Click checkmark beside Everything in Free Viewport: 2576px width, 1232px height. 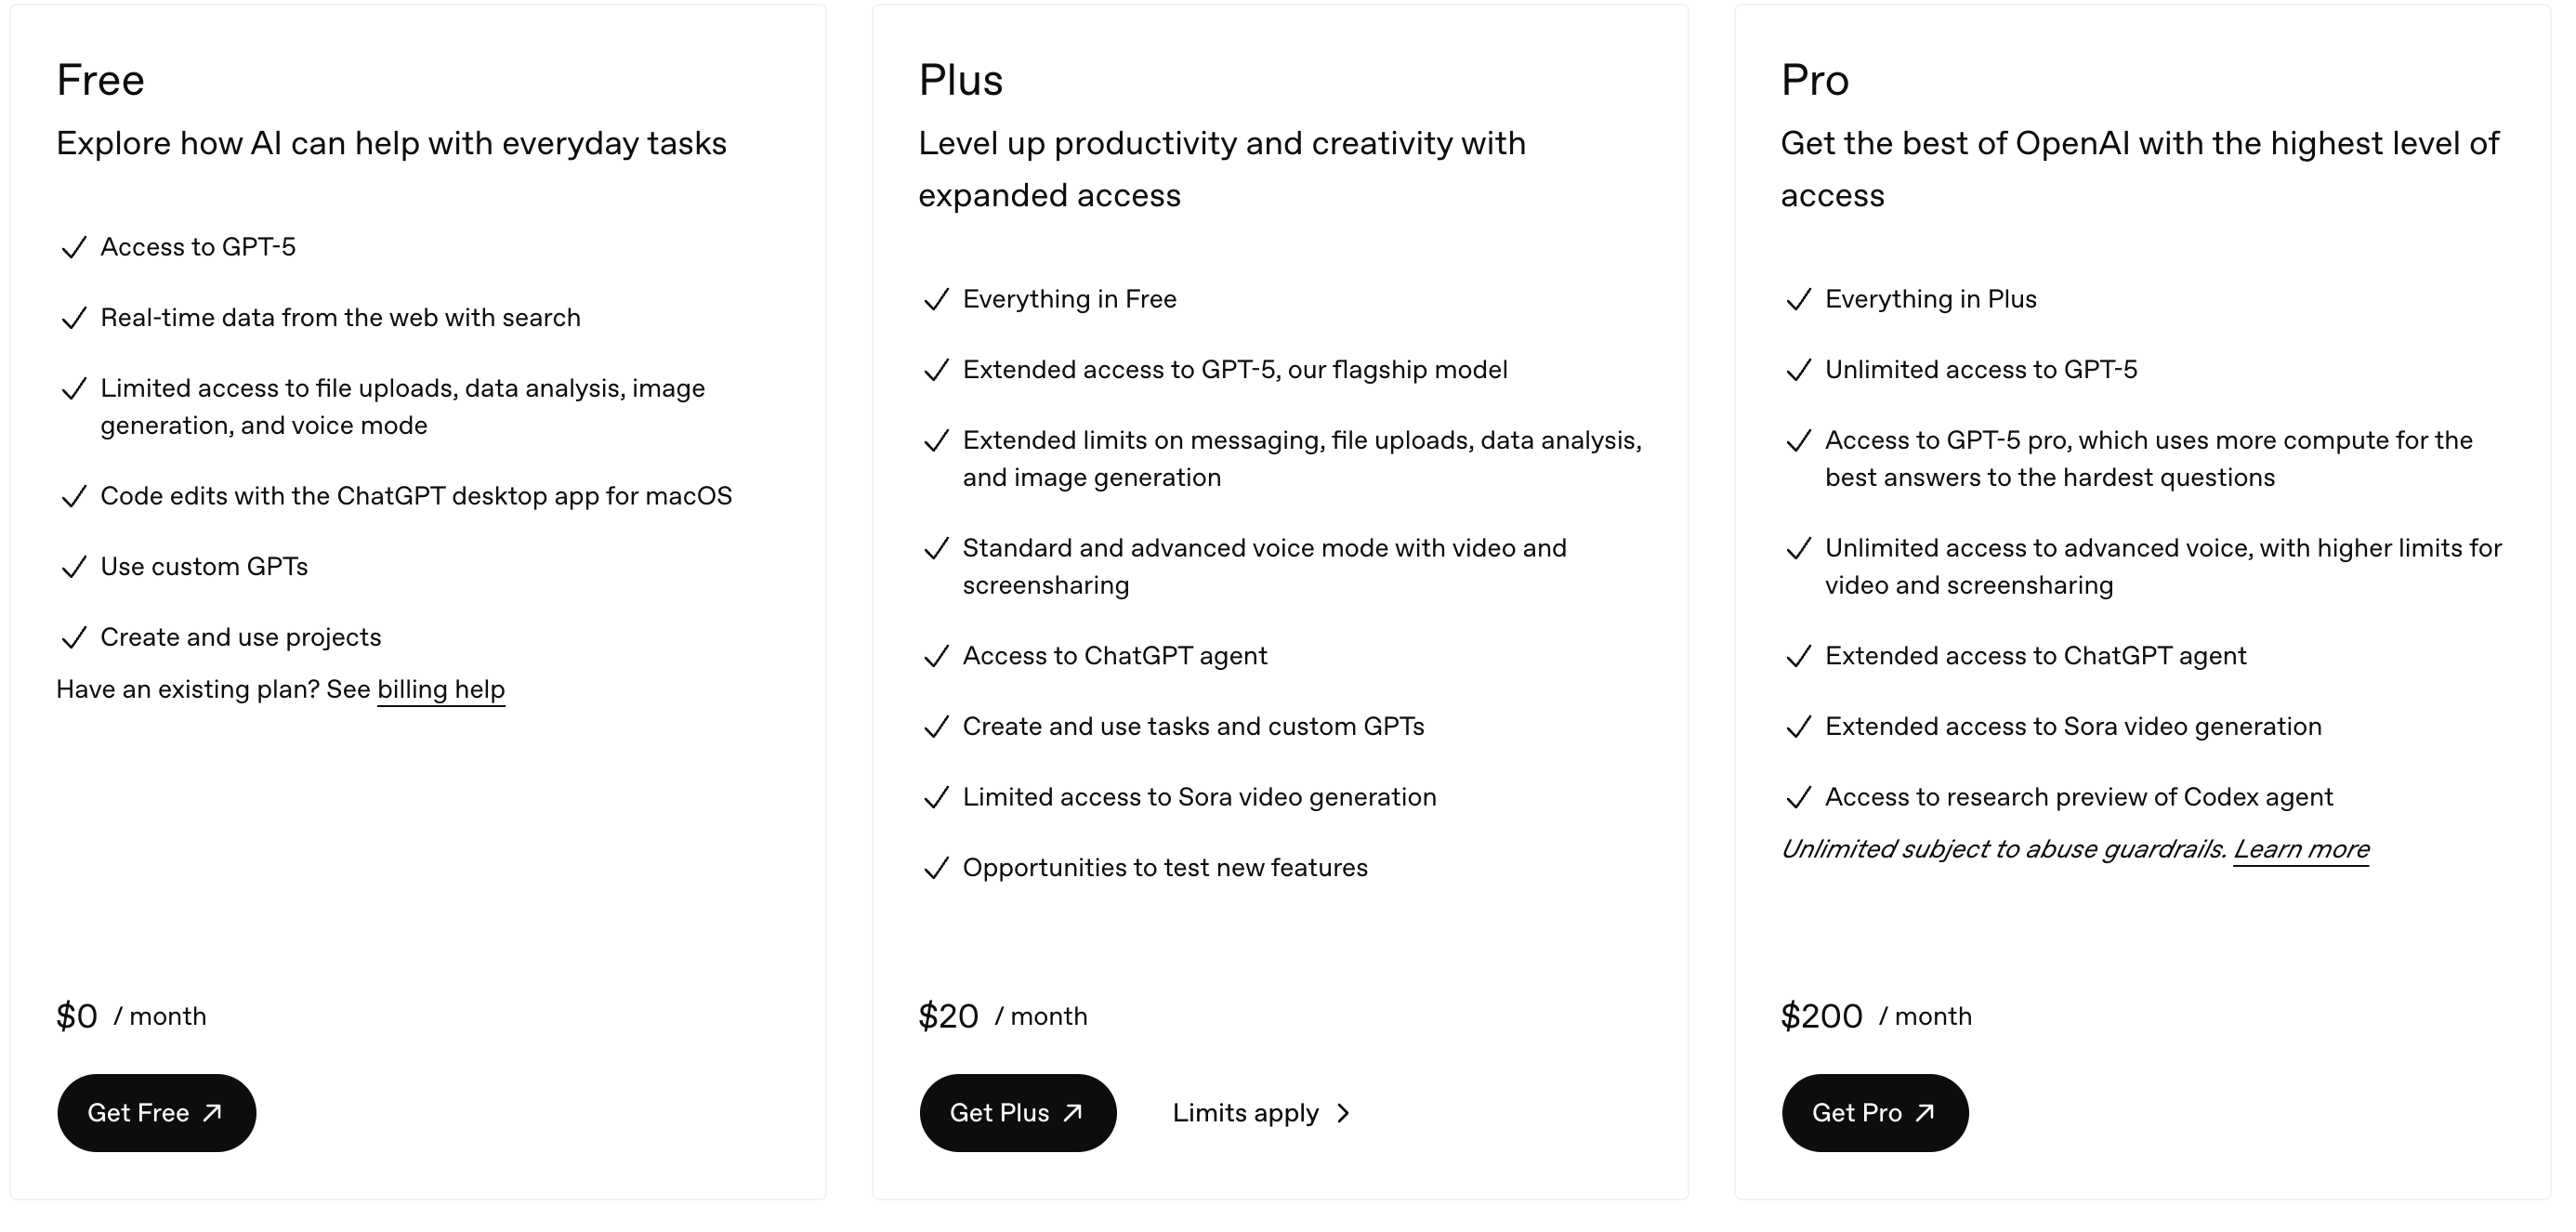(x=936, y=299)
